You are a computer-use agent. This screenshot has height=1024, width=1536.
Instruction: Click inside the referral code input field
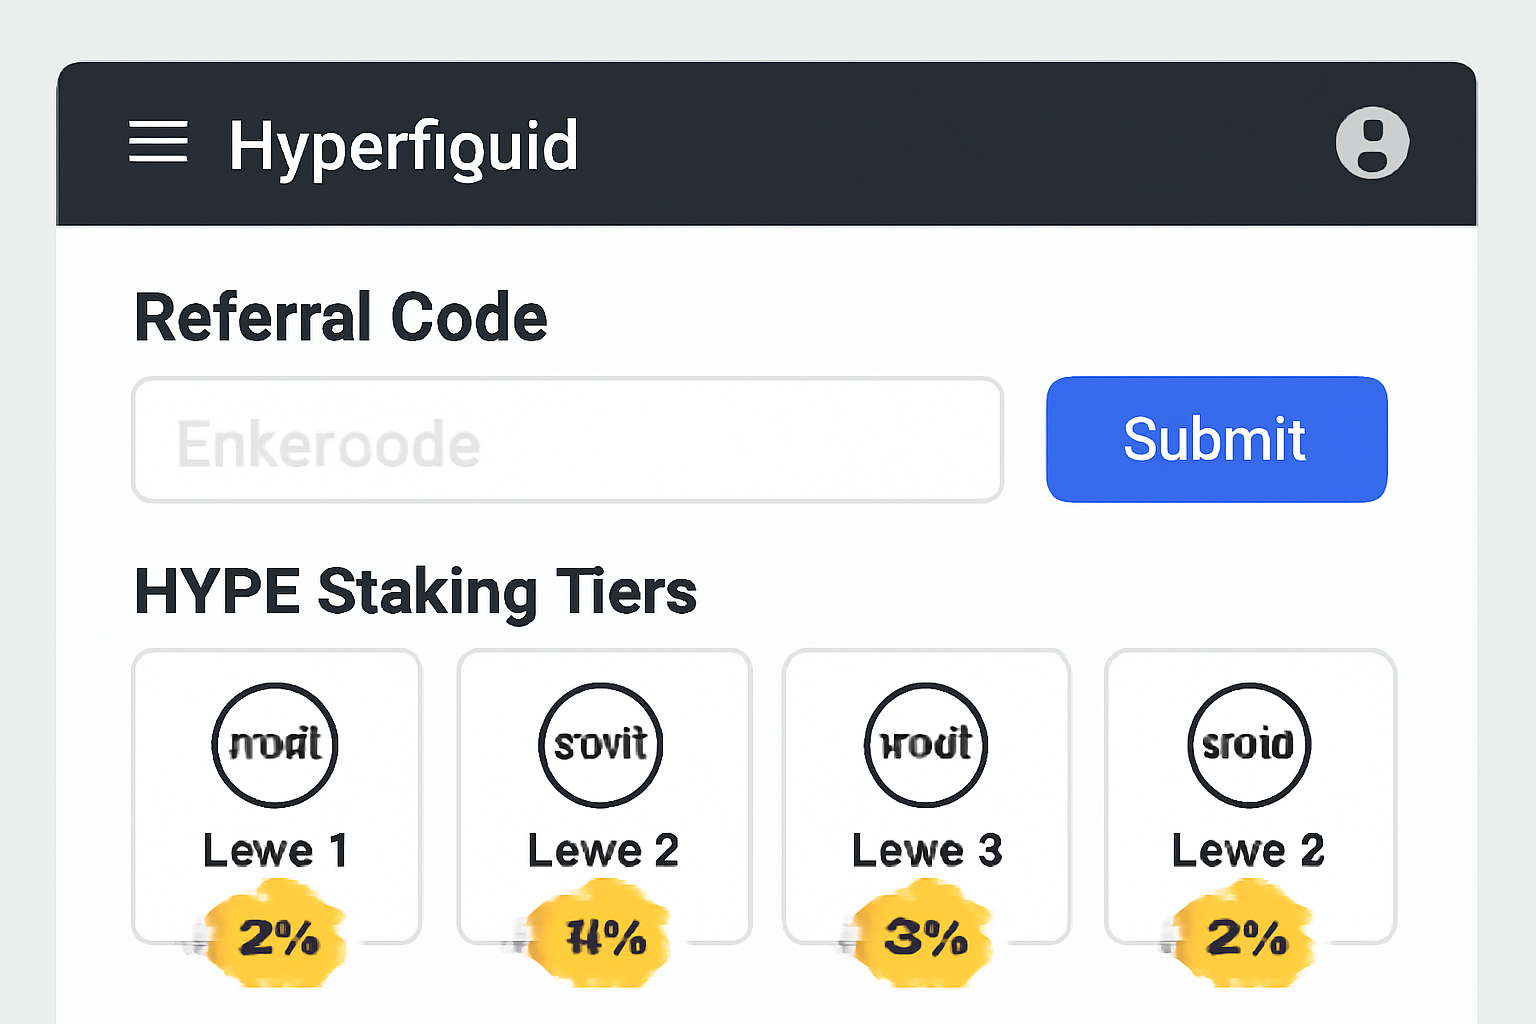tap(567, 439)
